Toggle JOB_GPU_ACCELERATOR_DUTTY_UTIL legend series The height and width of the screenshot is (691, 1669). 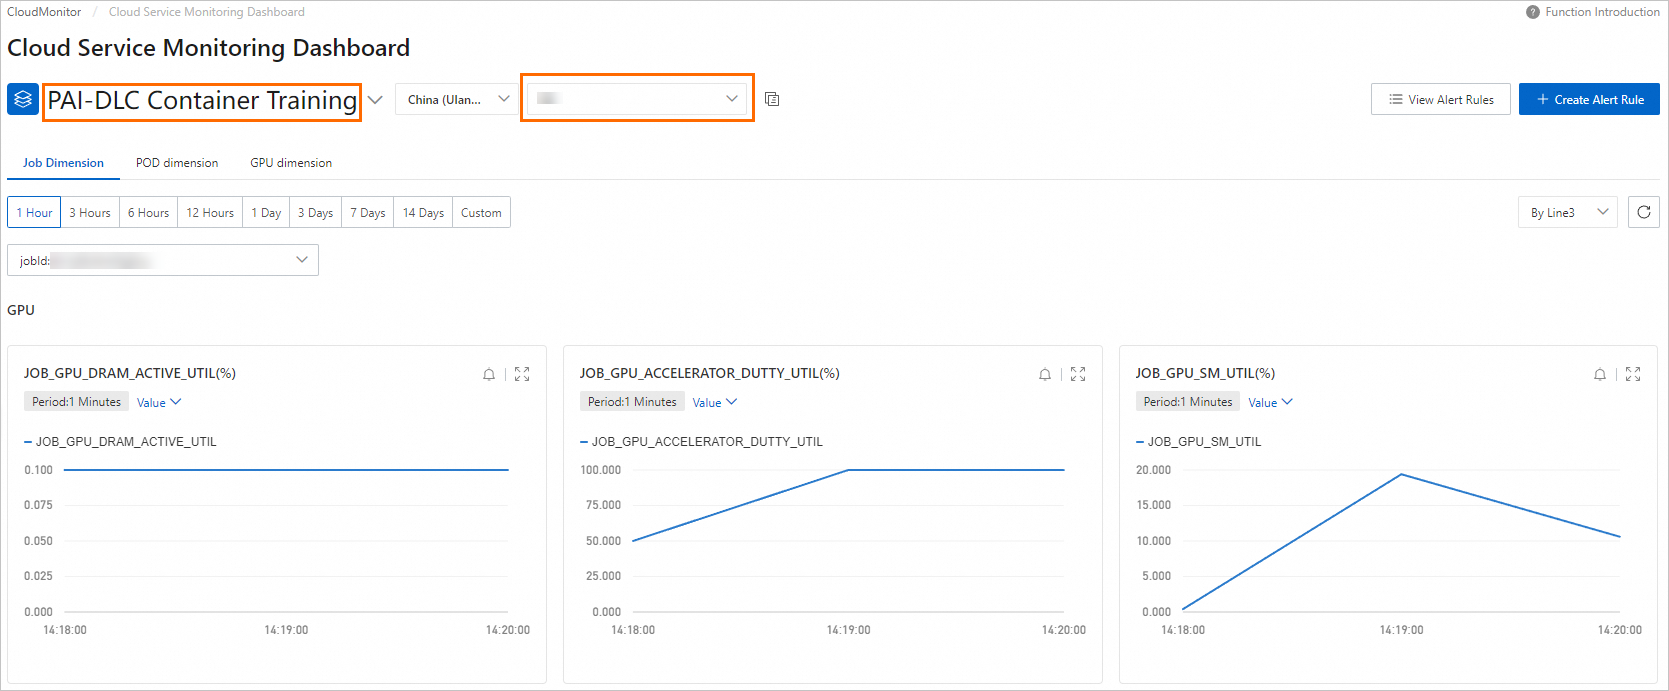(701, 441)
